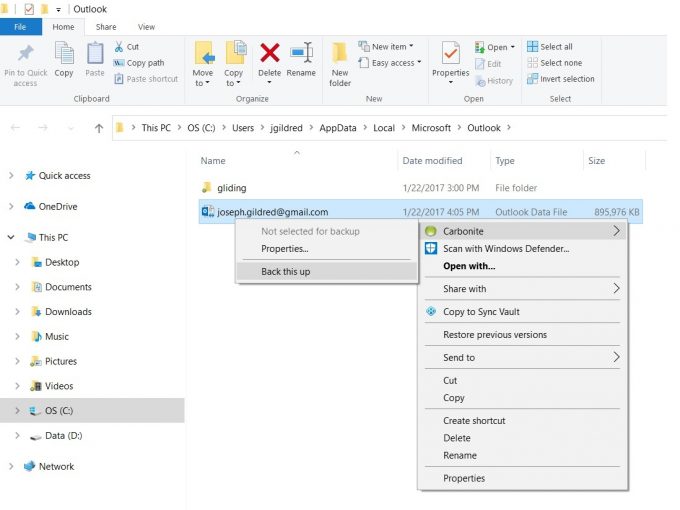Click the Outlook data file icon
The image size is (680, 510).
[208, 212]
